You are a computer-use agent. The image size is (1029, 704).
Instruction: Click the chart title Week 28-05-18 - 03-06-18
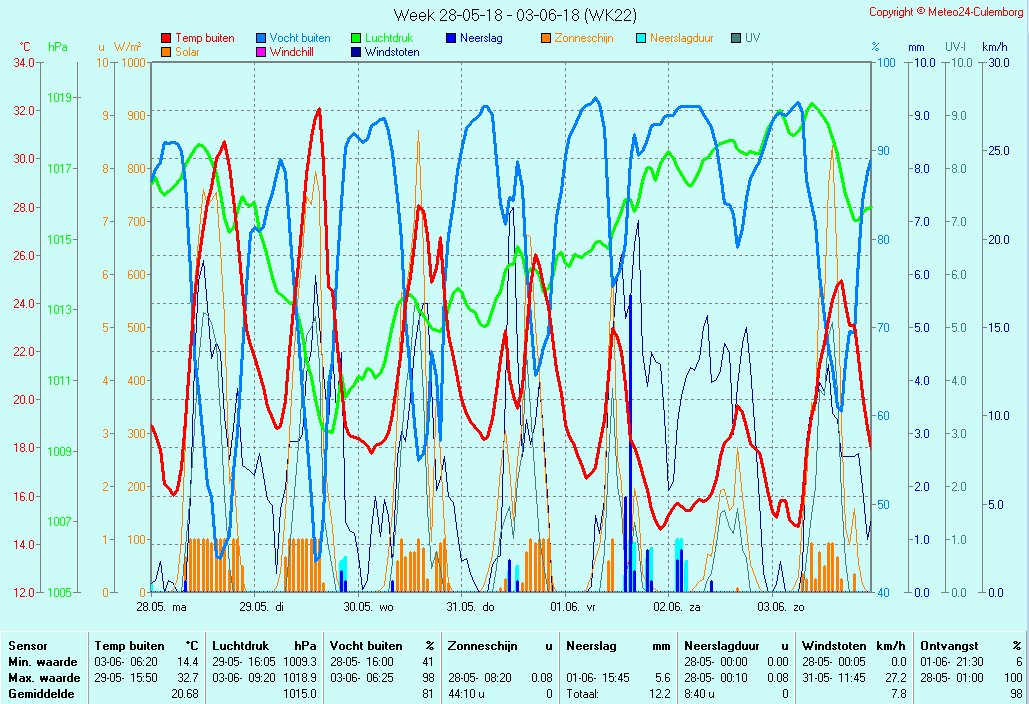point(514,15)
